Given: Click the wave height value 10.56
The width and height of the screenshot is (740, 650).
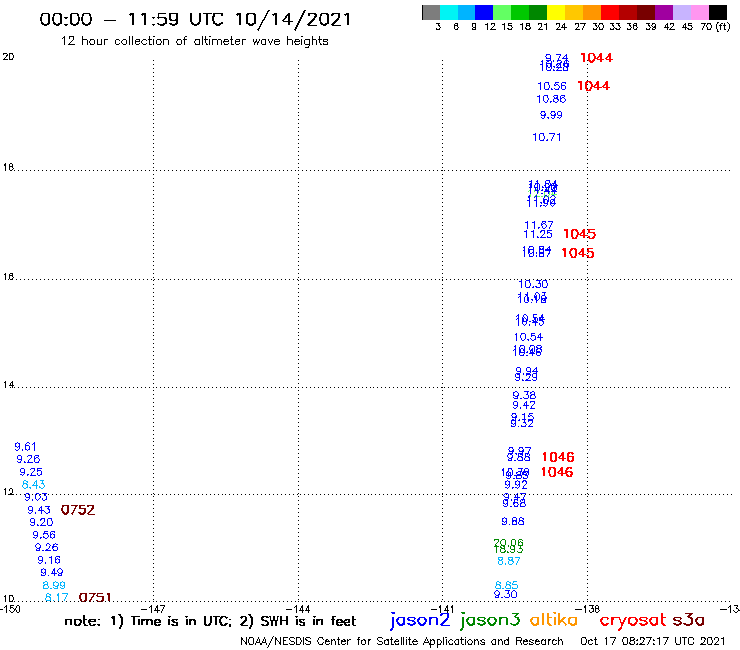Looking at the screenshot, I should [x=552, y=86].
